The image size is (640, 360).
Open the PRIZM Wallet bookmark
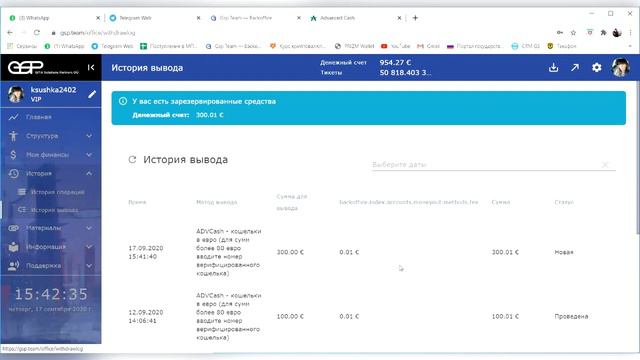pyautogui.click(x=354, y=46)
